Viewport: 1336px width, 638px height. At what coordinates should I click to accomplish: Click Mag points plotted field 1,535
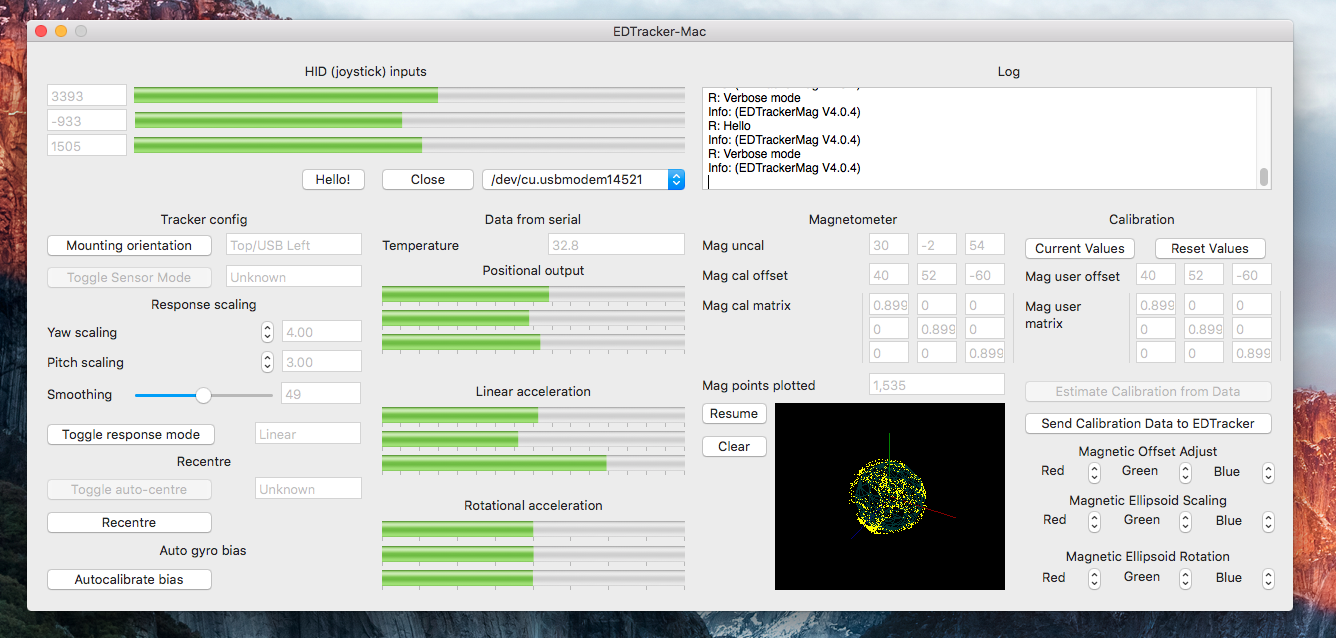(x=937, y=385)
